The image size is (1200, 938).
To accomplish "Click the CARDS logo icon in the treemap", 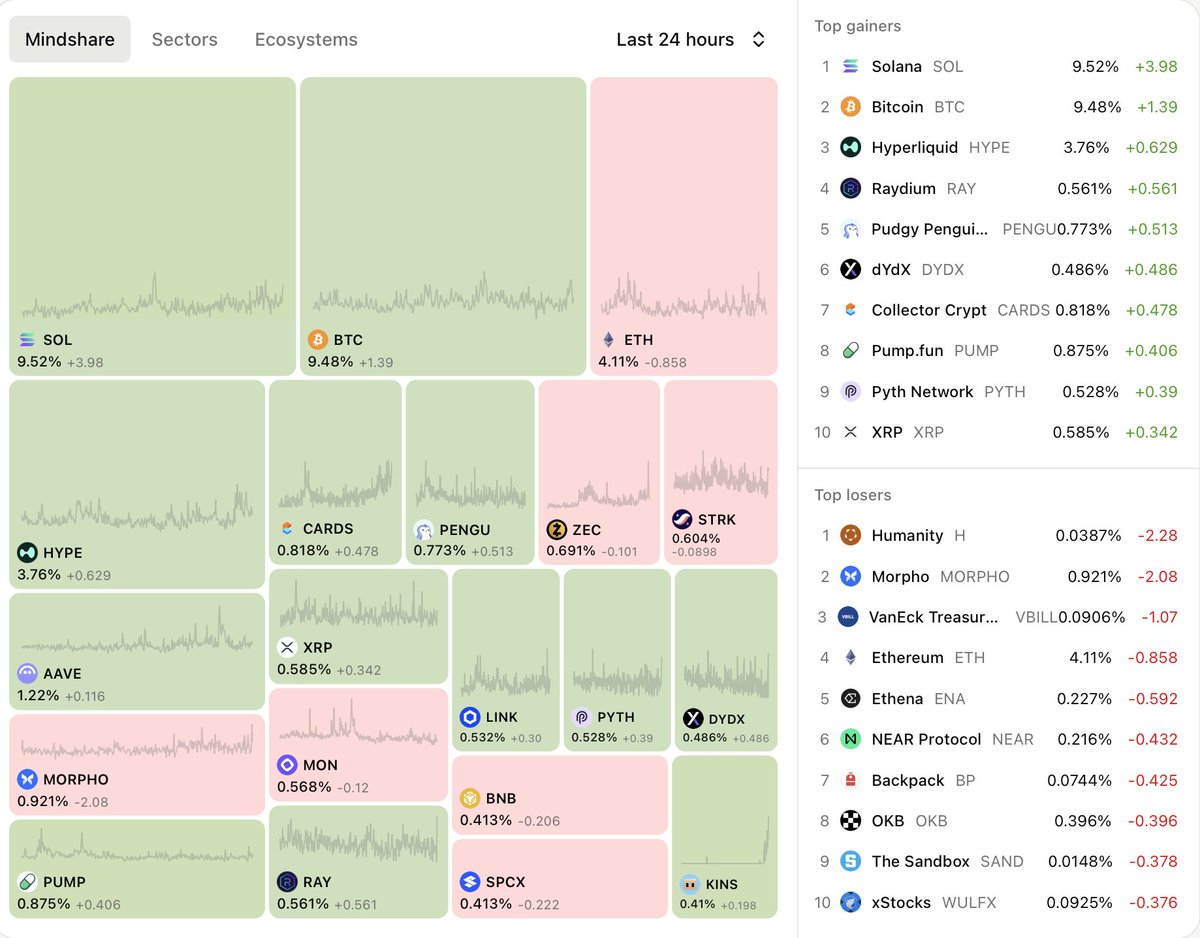I will coord(287,528).
